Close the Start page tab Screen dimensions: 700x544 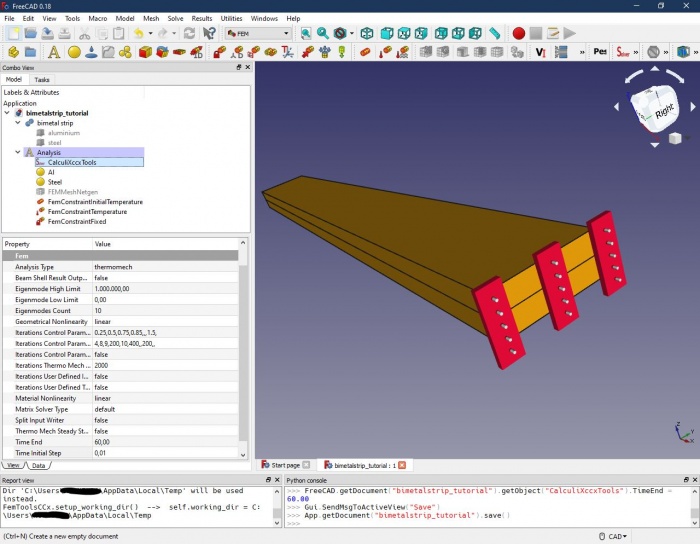coord(306,465)
